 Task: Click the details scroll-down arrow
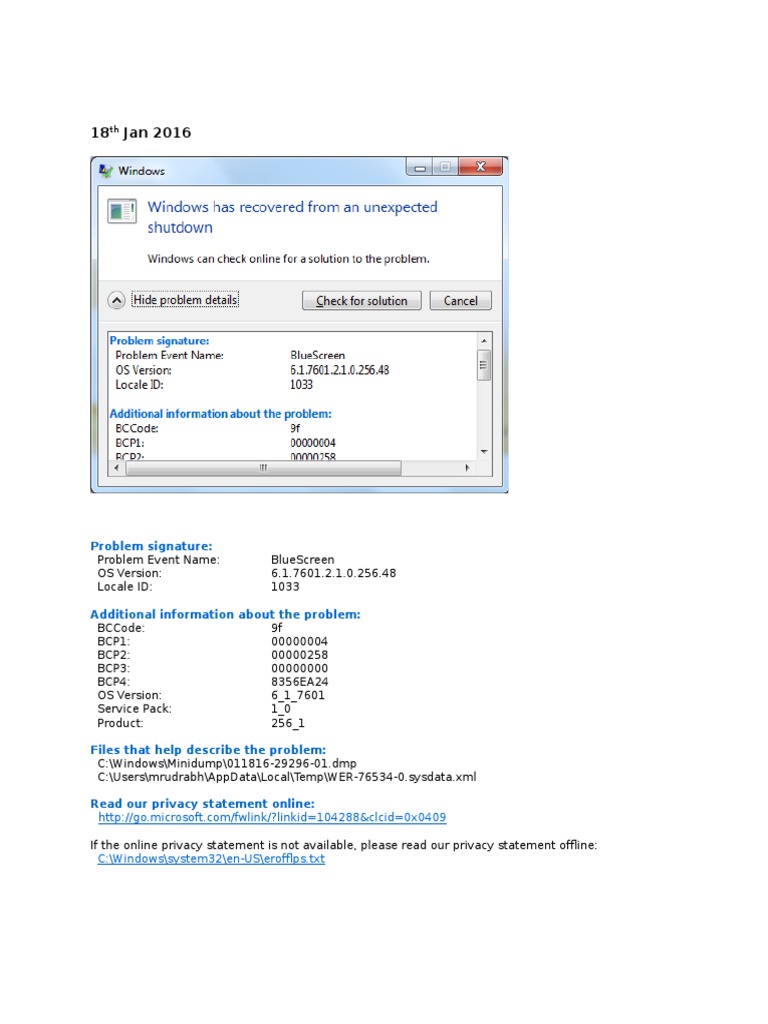484,451
